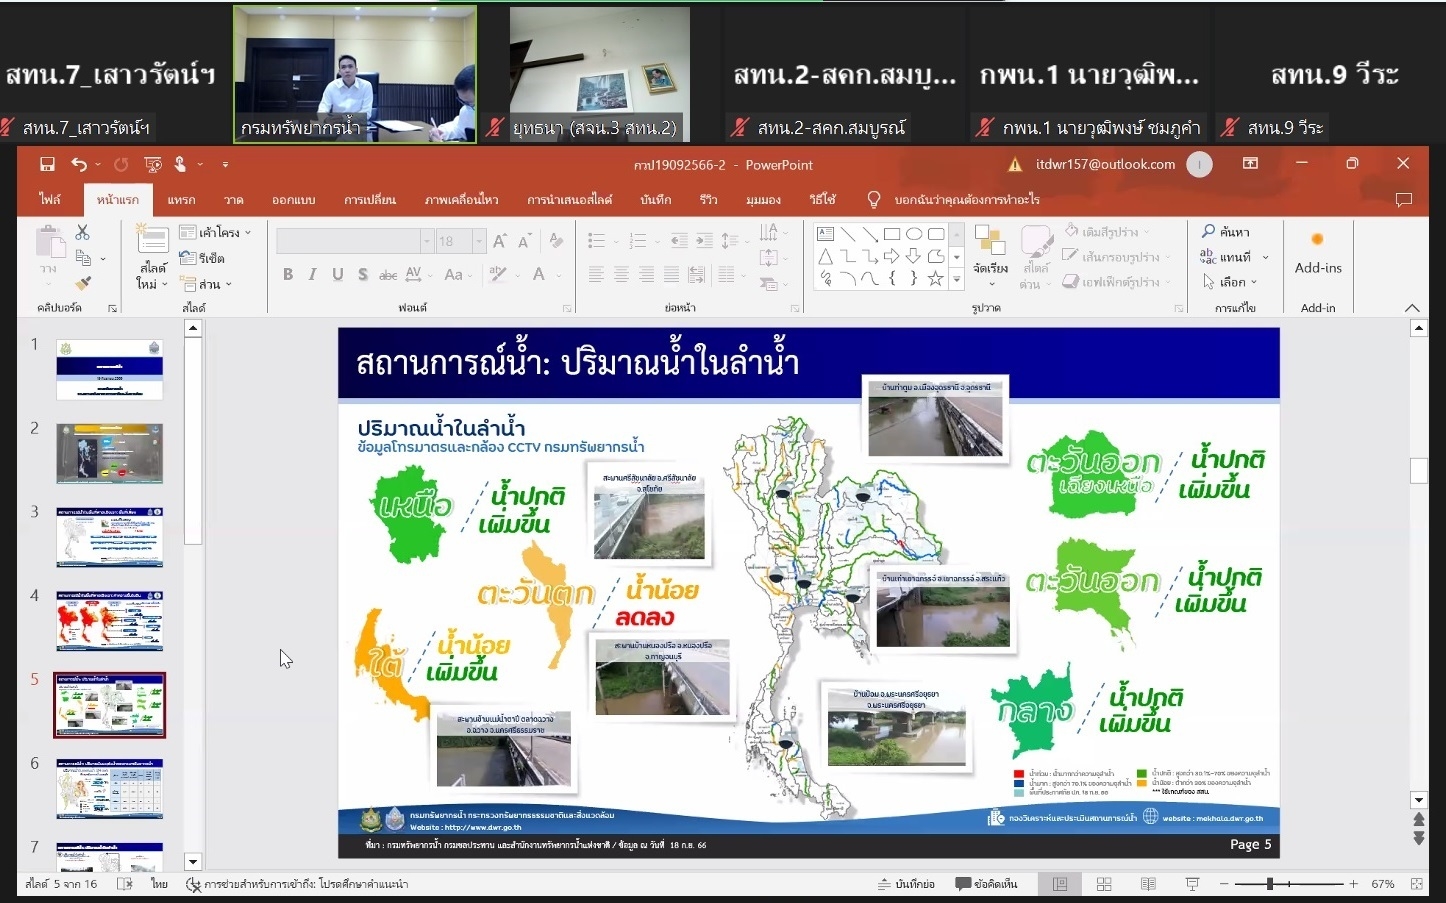Viewport: 1446px width, 903px height.
Task: Switch to the ภาพเคลื่อนไหว Animations tab
Action: [461, 200]
